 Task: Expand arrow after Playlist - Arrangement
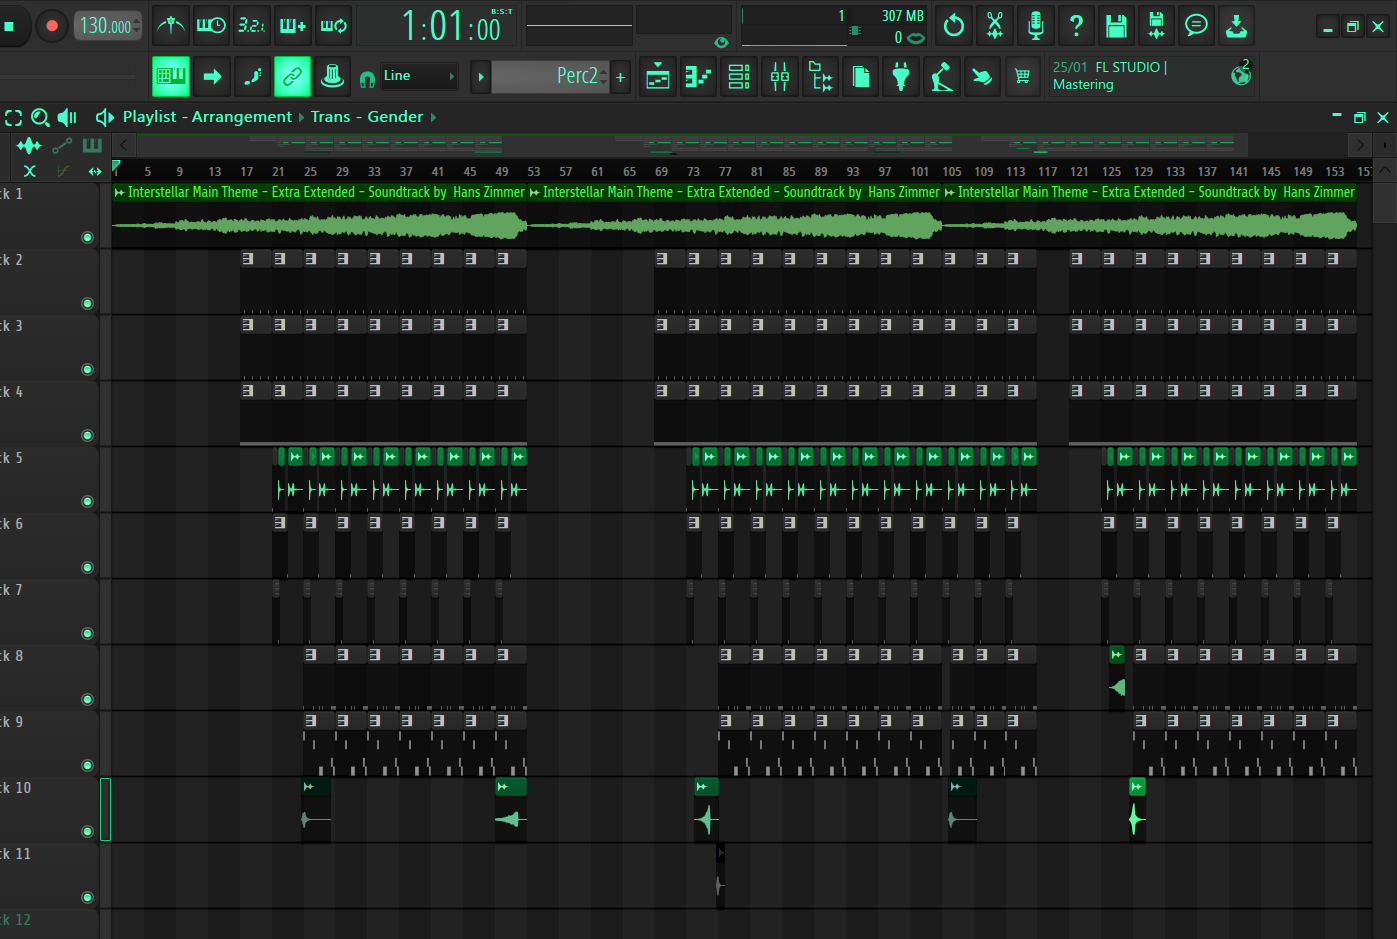(x=301, y=117)
